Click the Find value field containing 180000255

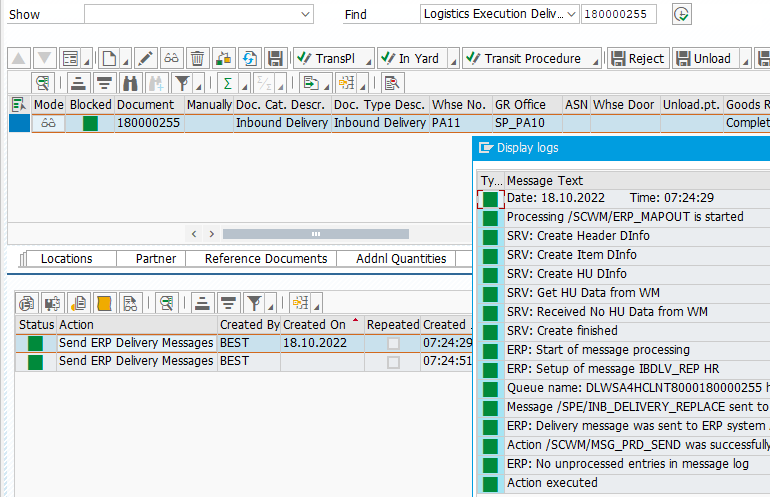click(x=618, y=14)
